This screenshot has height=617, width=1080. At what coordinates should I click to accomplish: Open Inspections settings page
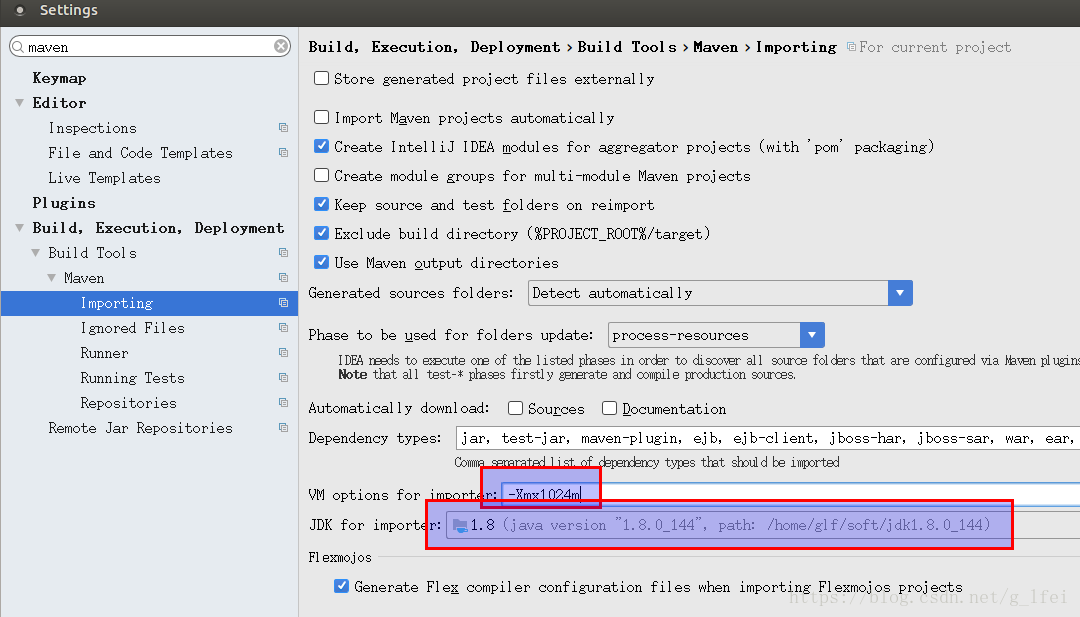pyautogui.click(x=92, y=128)
